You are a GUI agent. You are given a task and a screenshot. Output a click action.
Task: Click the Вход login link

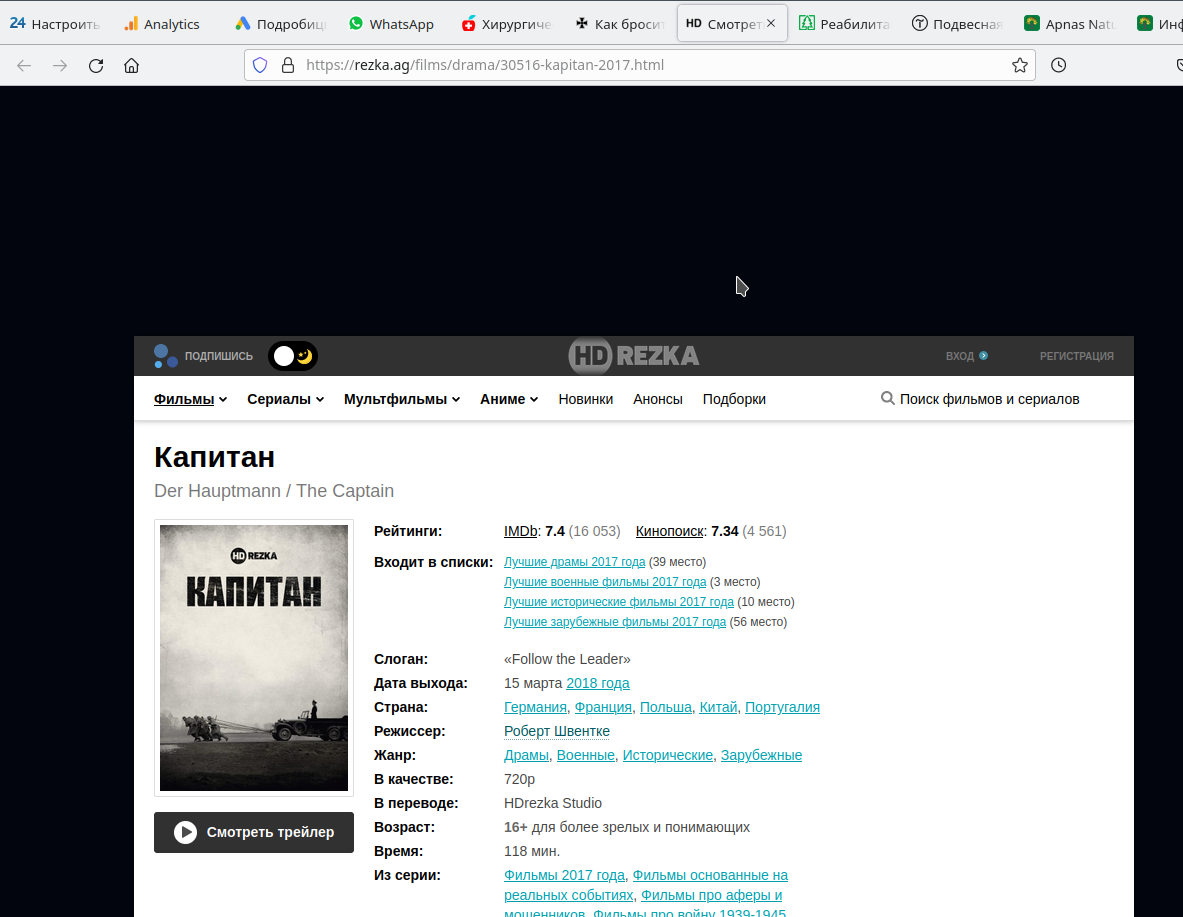966,356
